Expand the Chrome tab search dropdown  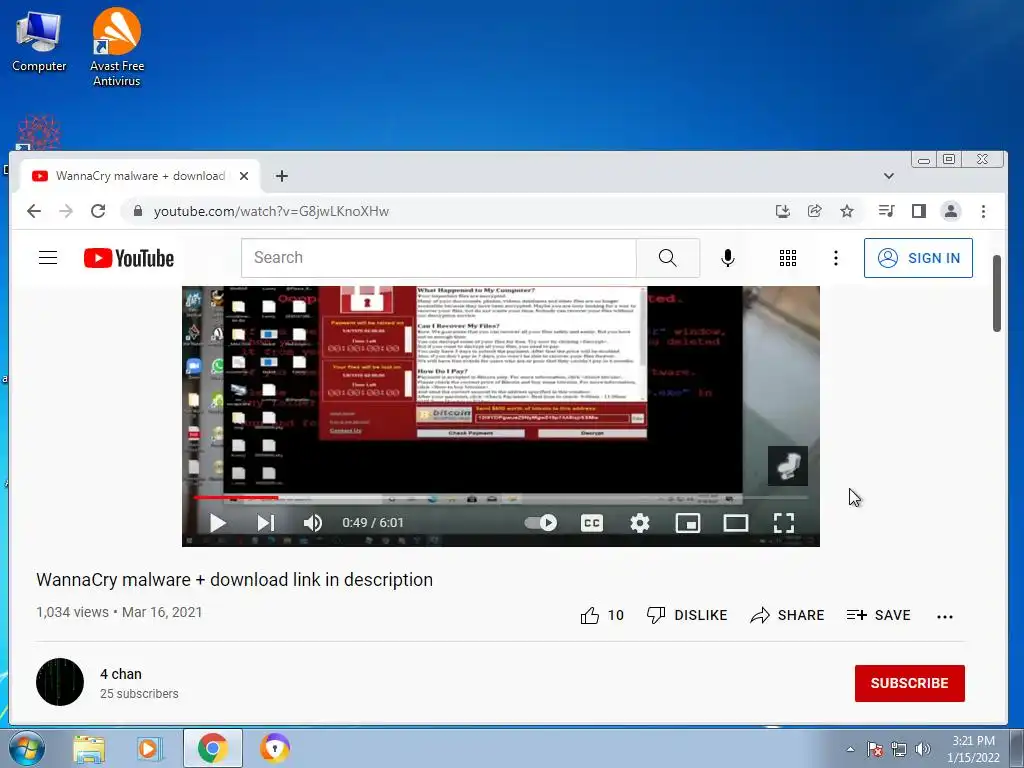coord(888,176)
